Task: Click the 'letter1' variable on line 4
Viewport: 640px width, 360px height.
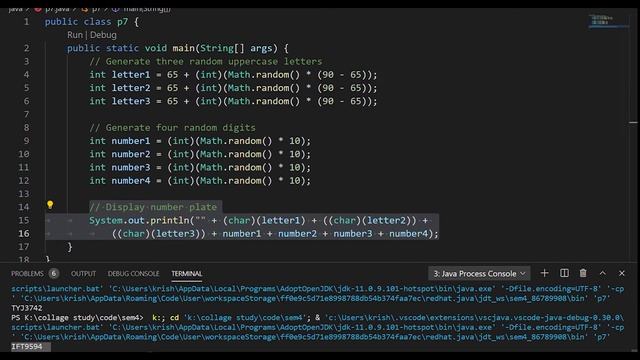Action: pyautogui.click(x=131, y=75)
